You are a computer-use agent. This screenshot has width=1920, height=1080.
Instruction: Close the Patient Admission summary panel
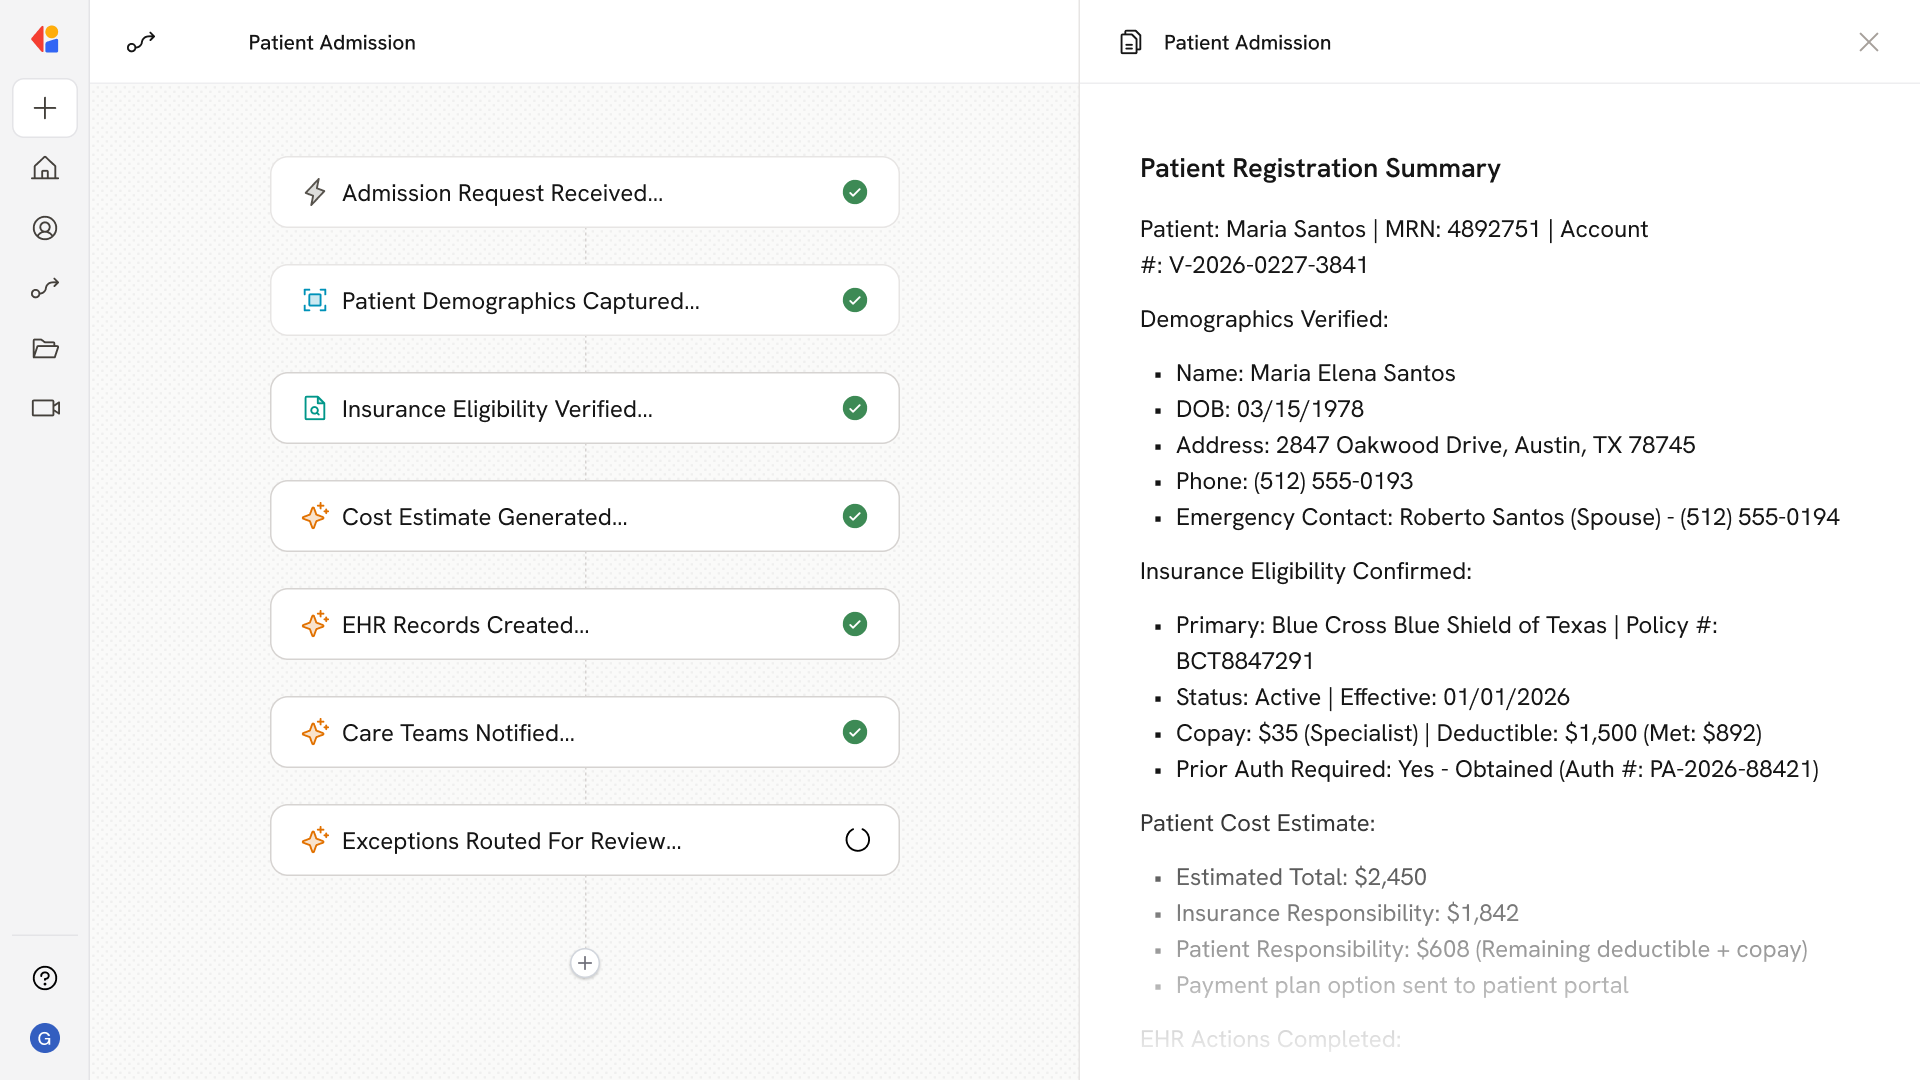pyautogui.click(x=1868, y=42)
